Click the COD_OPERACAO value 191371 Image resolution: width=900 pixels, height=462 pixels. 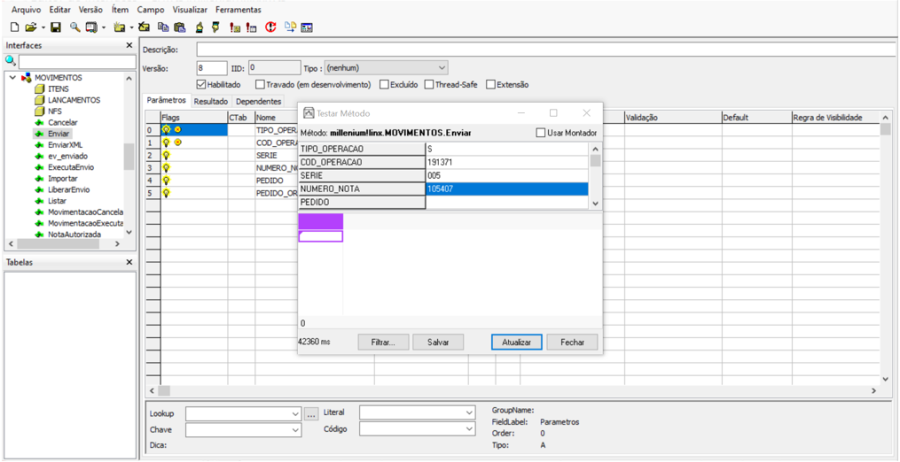[x=507, y=162]
